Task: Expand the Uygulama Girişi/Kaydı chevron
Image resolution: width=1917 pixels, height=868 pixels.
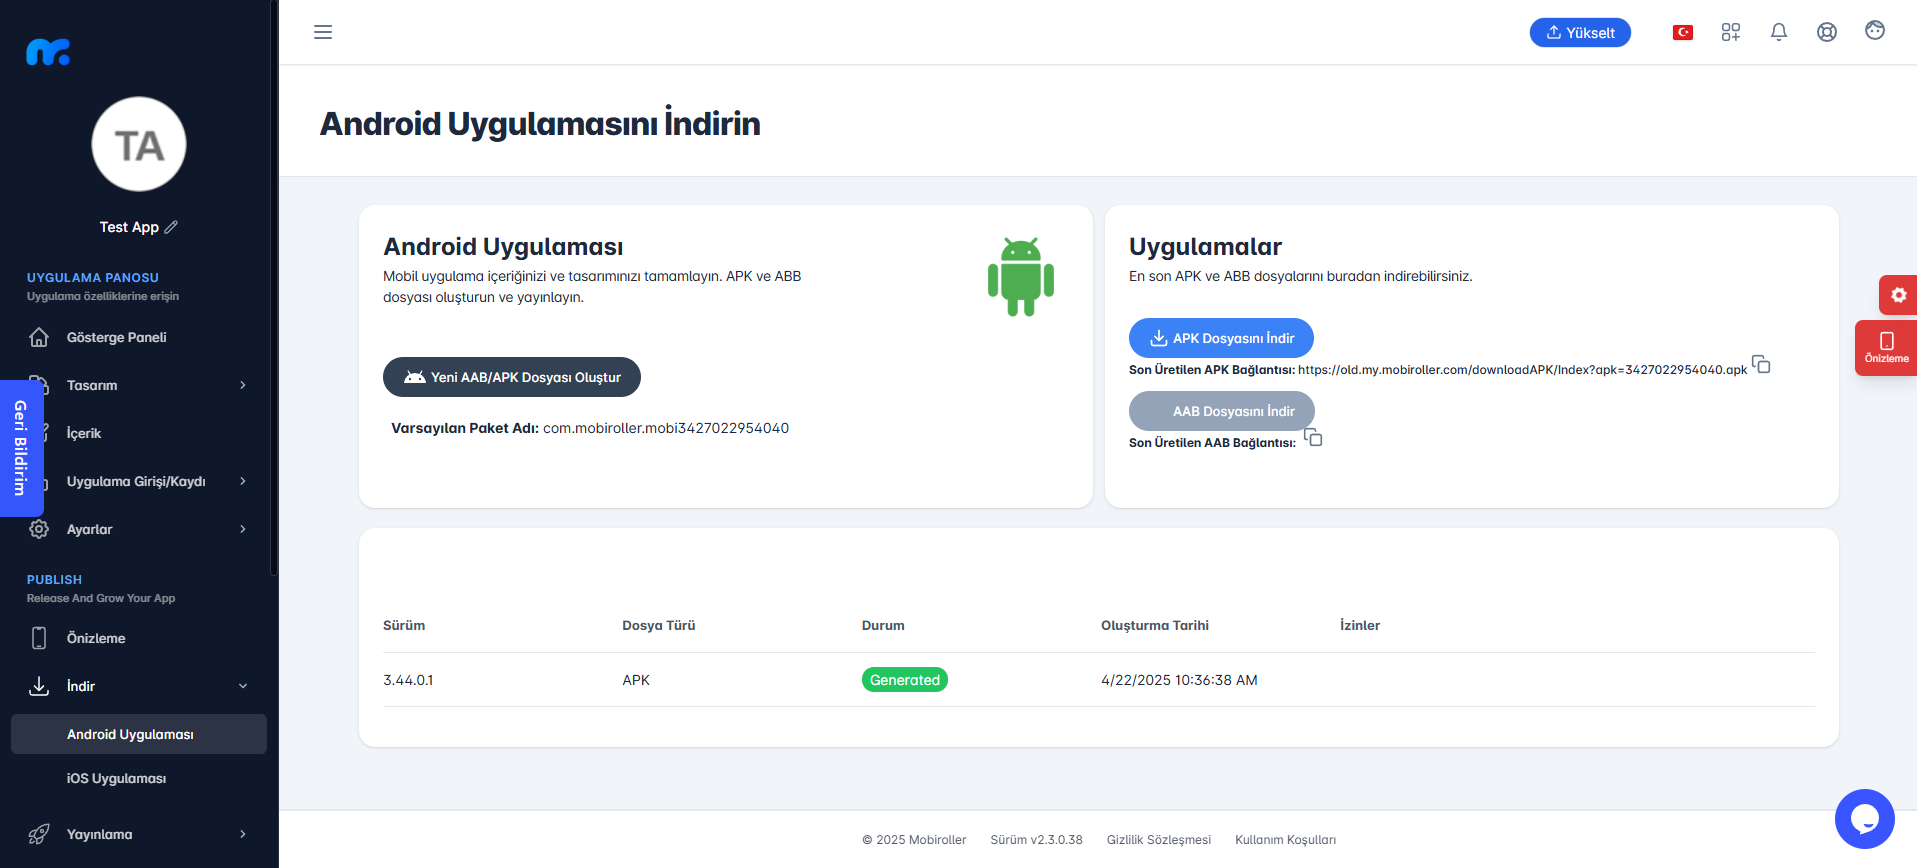Action: (x=243, y=481)
